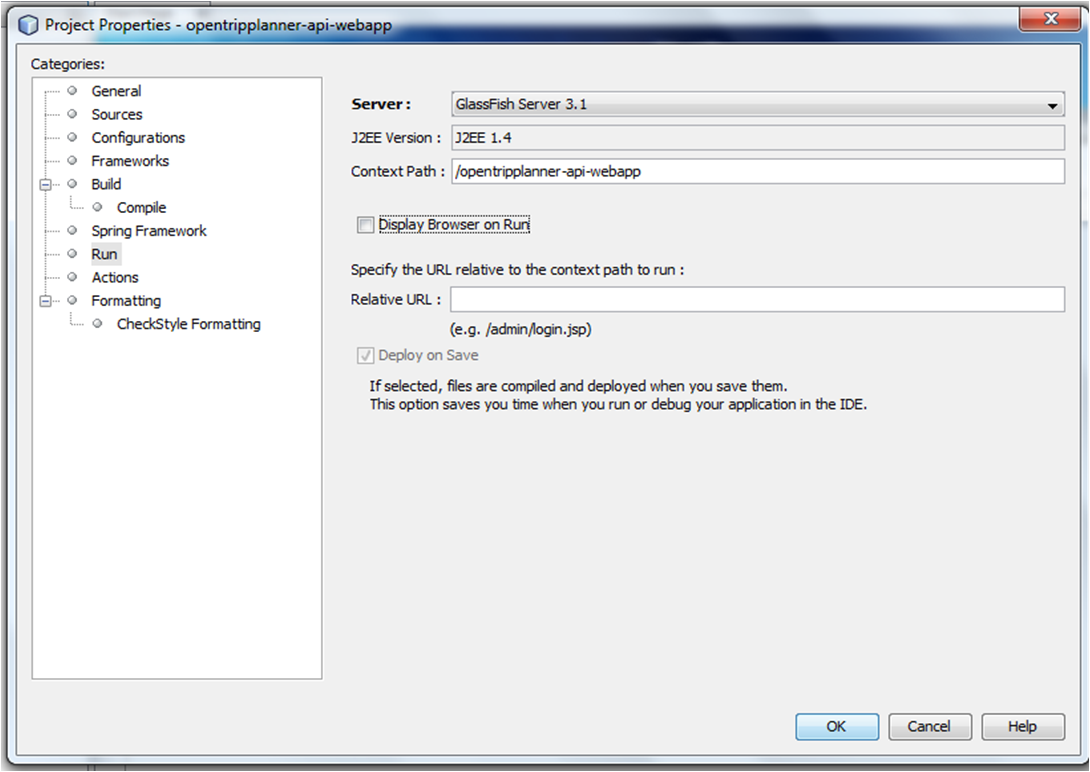
Task: Click the Context Path text field
Action: (x=757, y=171)
